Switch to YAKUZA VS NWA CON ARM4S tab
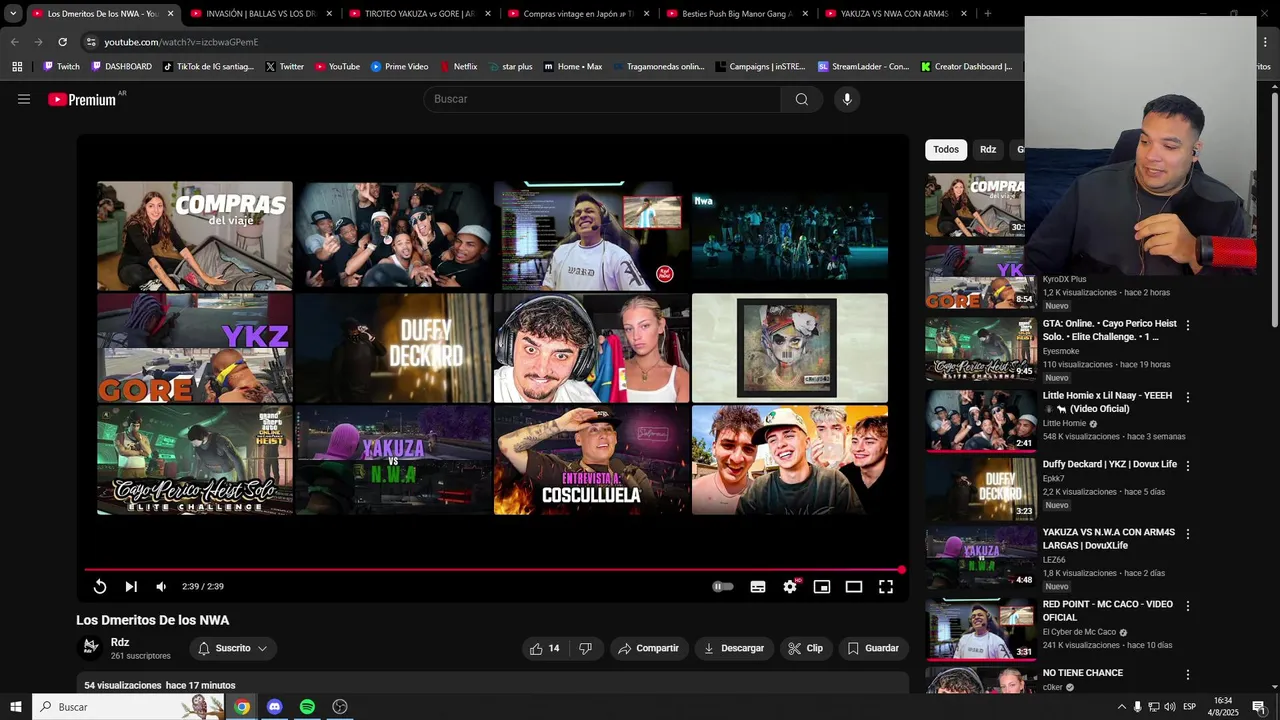The image size is (1280, 720). [896, 13]
